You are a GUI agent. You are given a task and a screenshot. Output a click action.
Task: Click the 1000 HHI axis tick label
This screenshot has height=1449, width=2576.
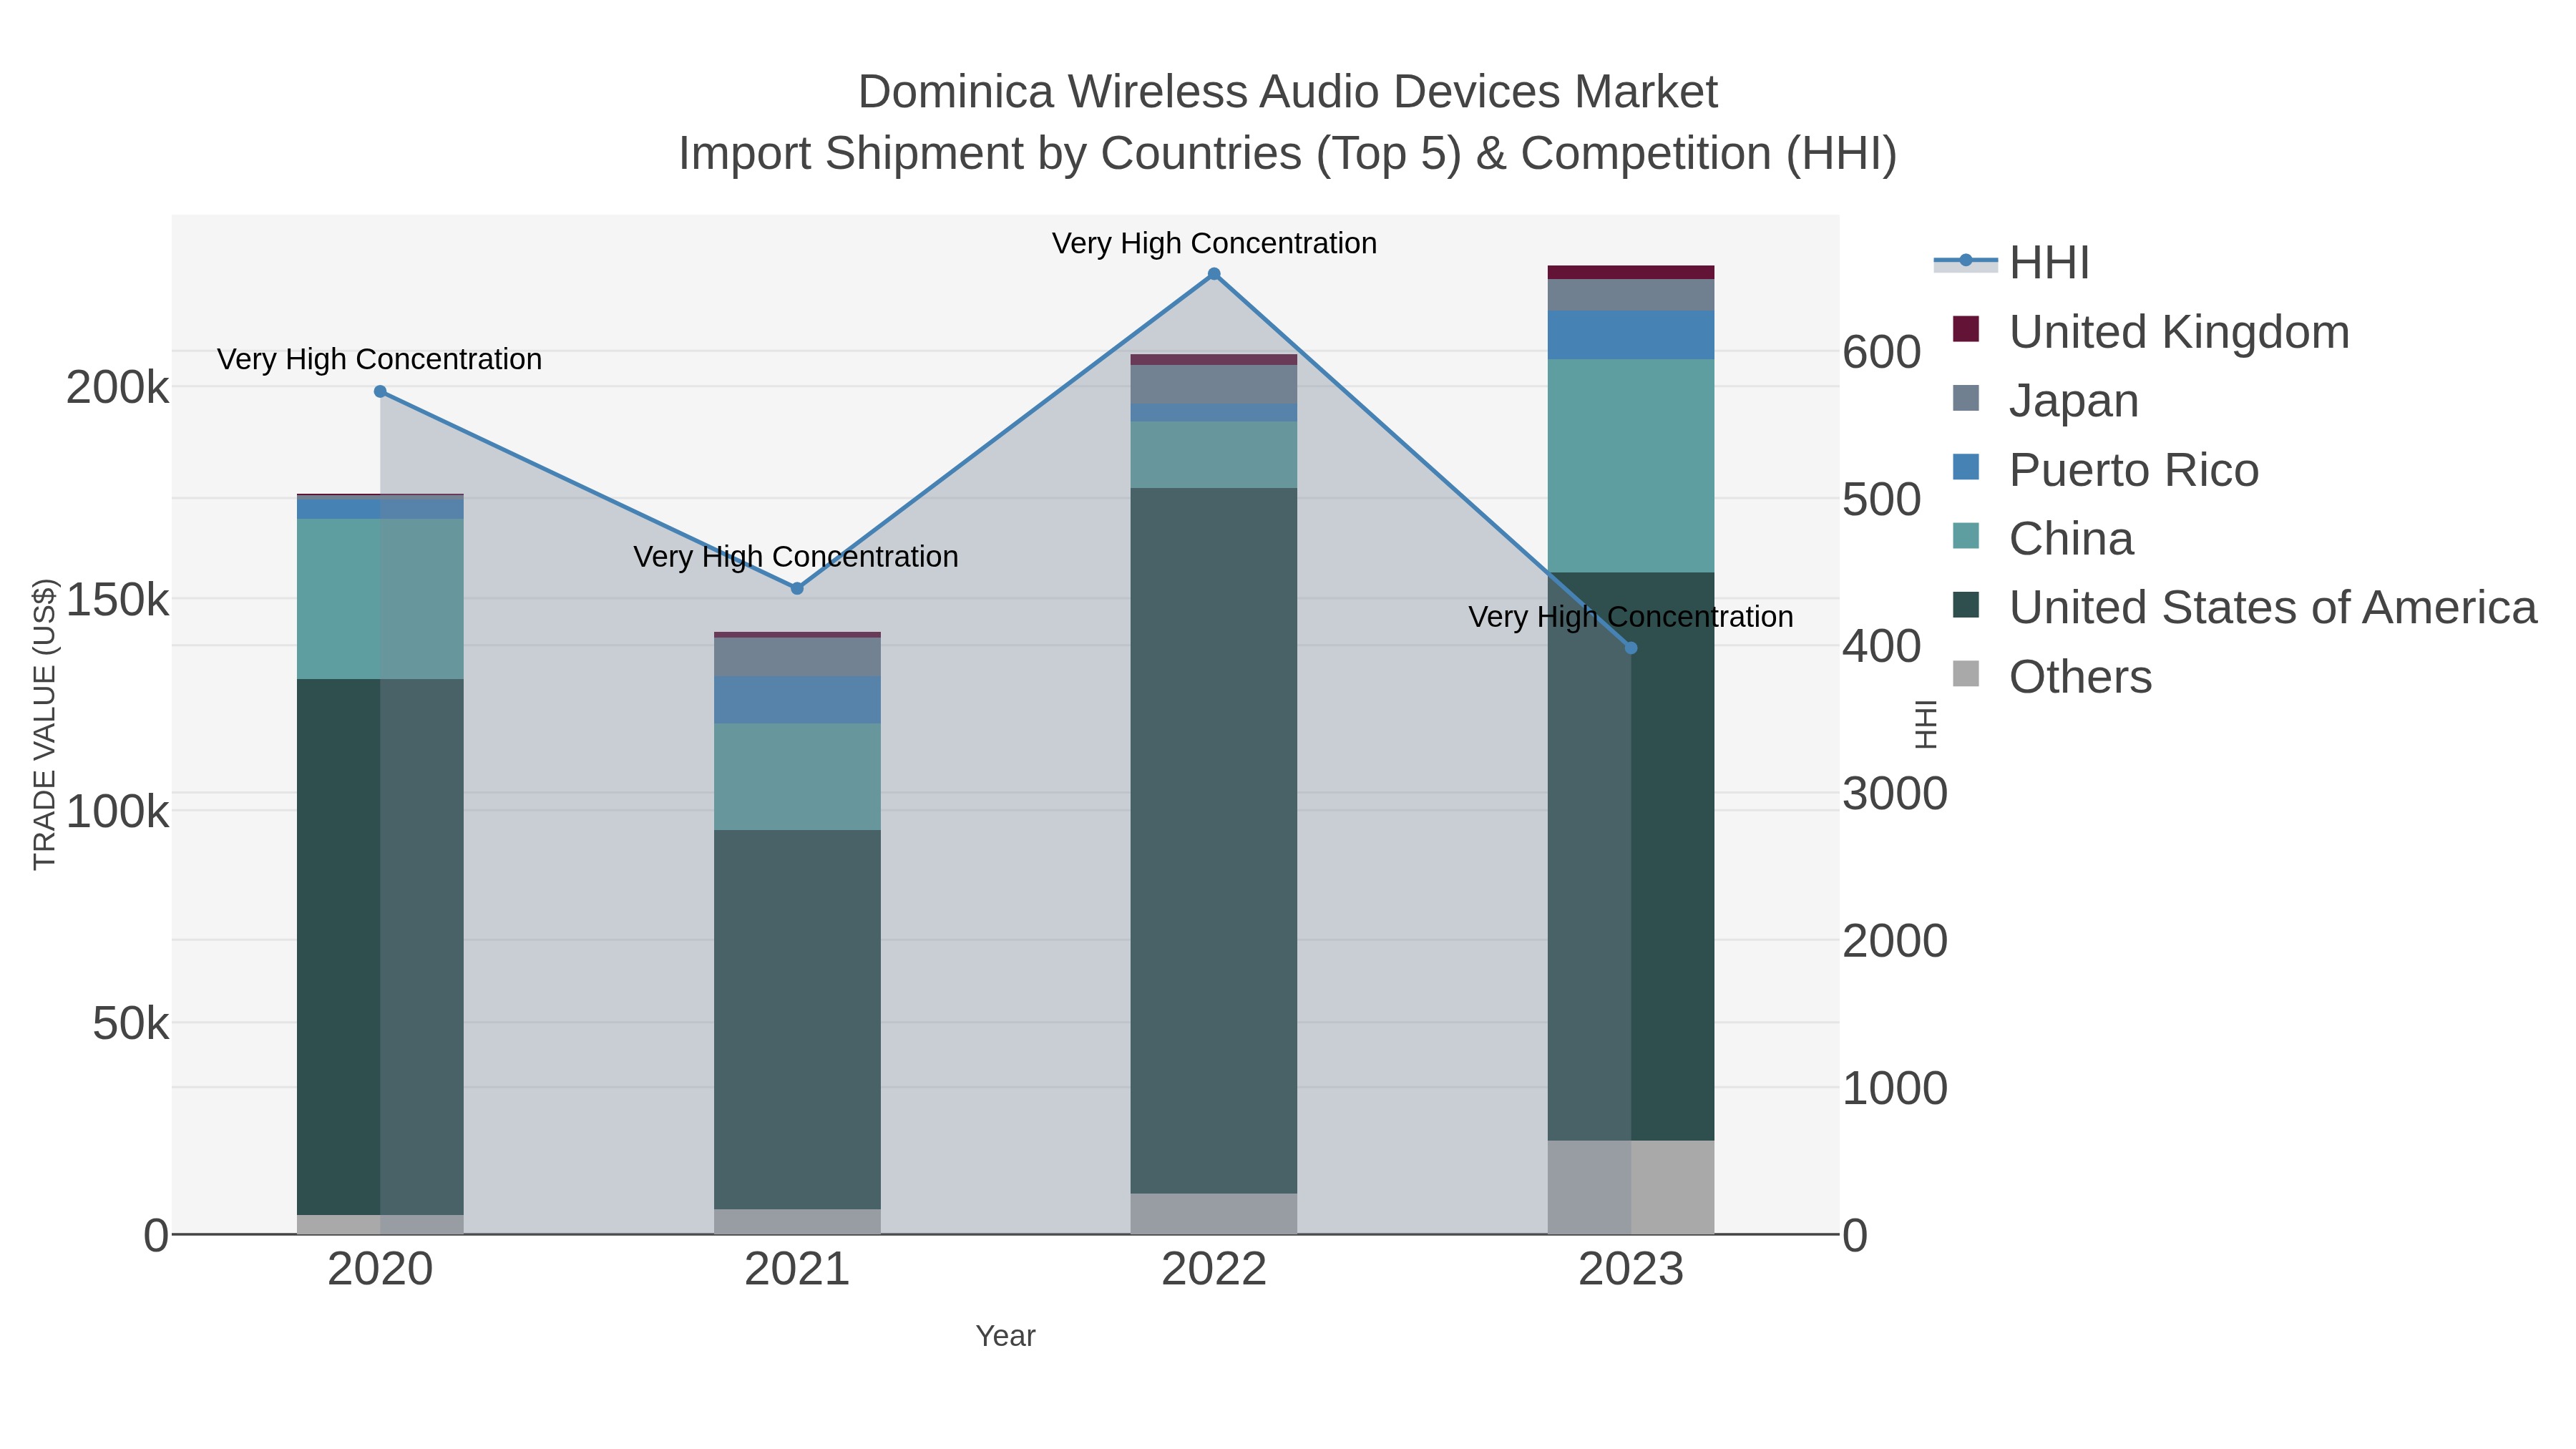tap(1895, 1088)
